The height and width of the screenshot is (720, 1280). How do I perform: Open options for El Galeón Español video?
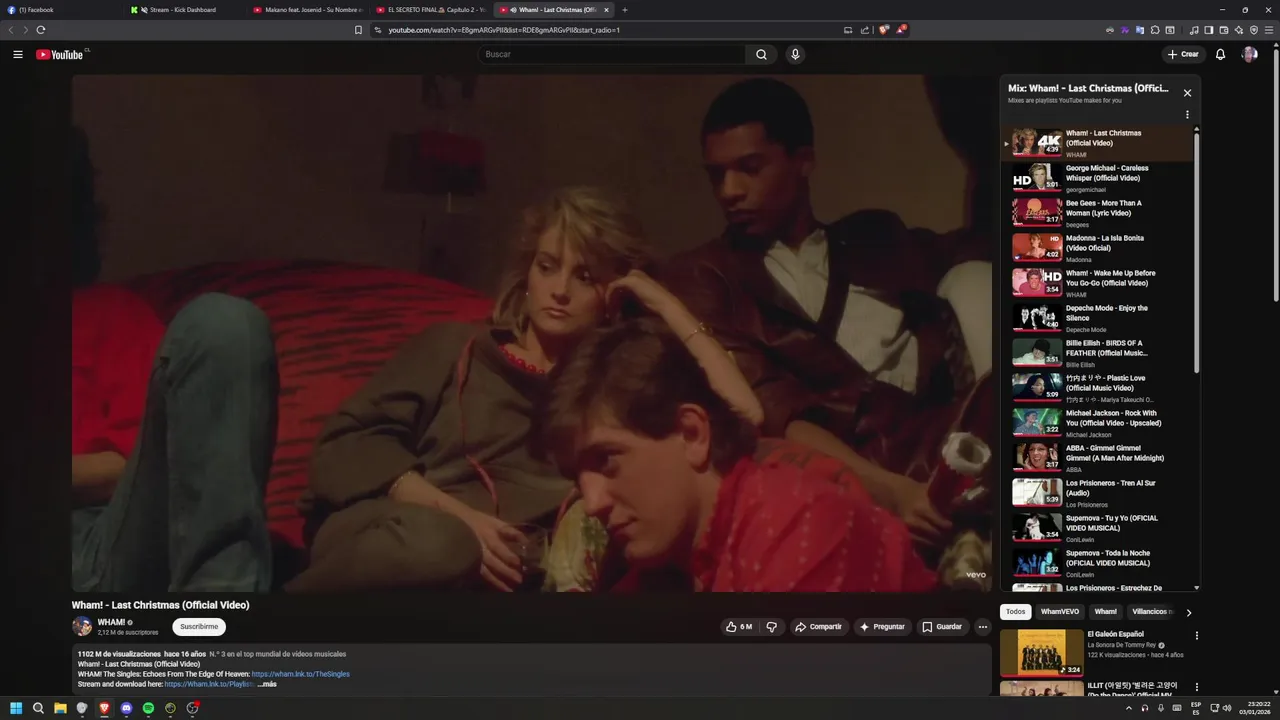(1196, 636)
